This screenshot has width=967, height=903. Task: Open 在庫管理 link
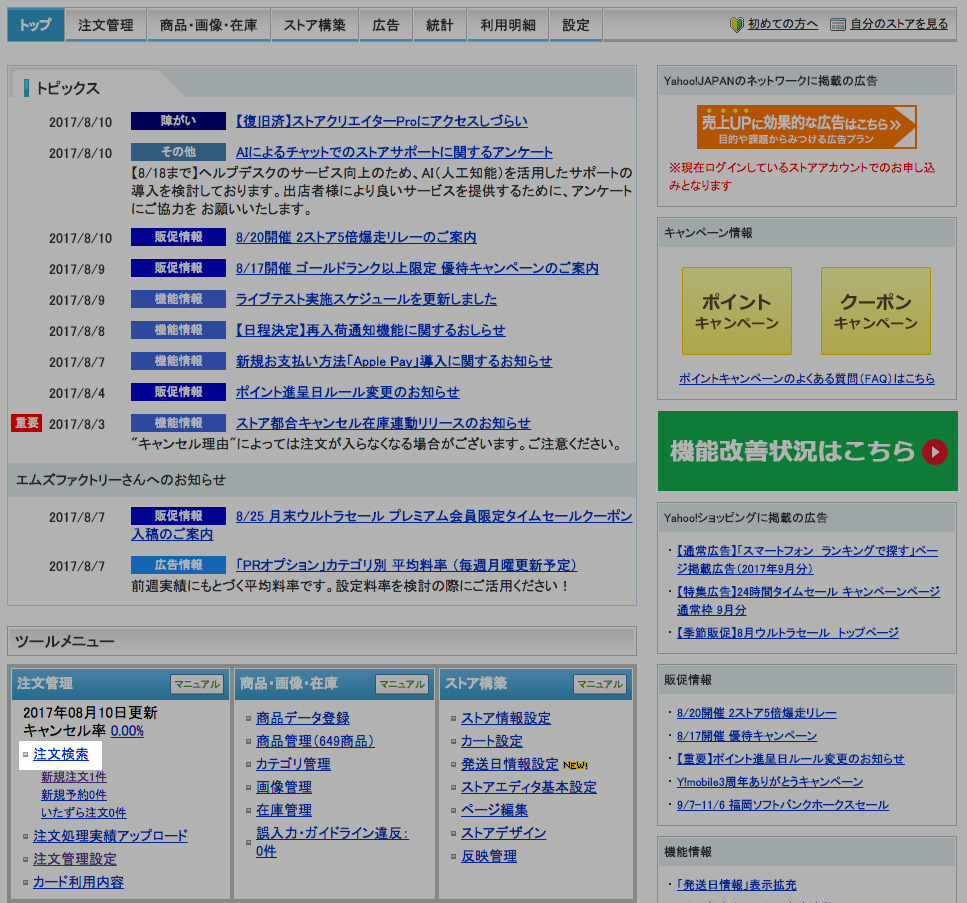(284, 810)
